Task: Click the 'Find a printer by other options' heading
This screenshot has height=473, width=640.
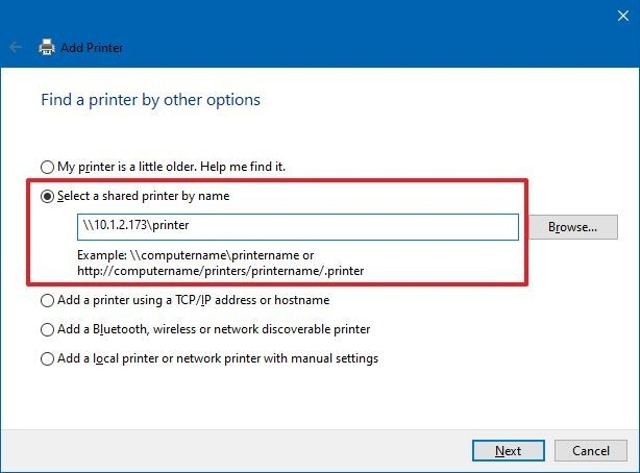Action: click(150, 100)
